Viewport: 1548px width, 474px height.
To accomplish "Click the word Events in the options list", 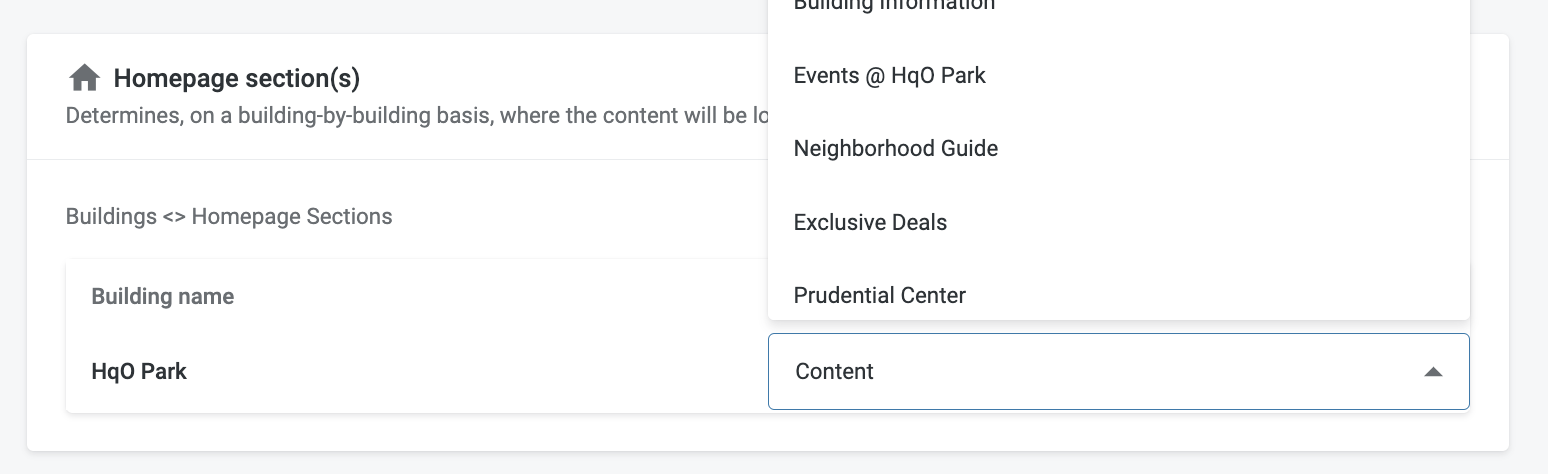I will point(826,76).
